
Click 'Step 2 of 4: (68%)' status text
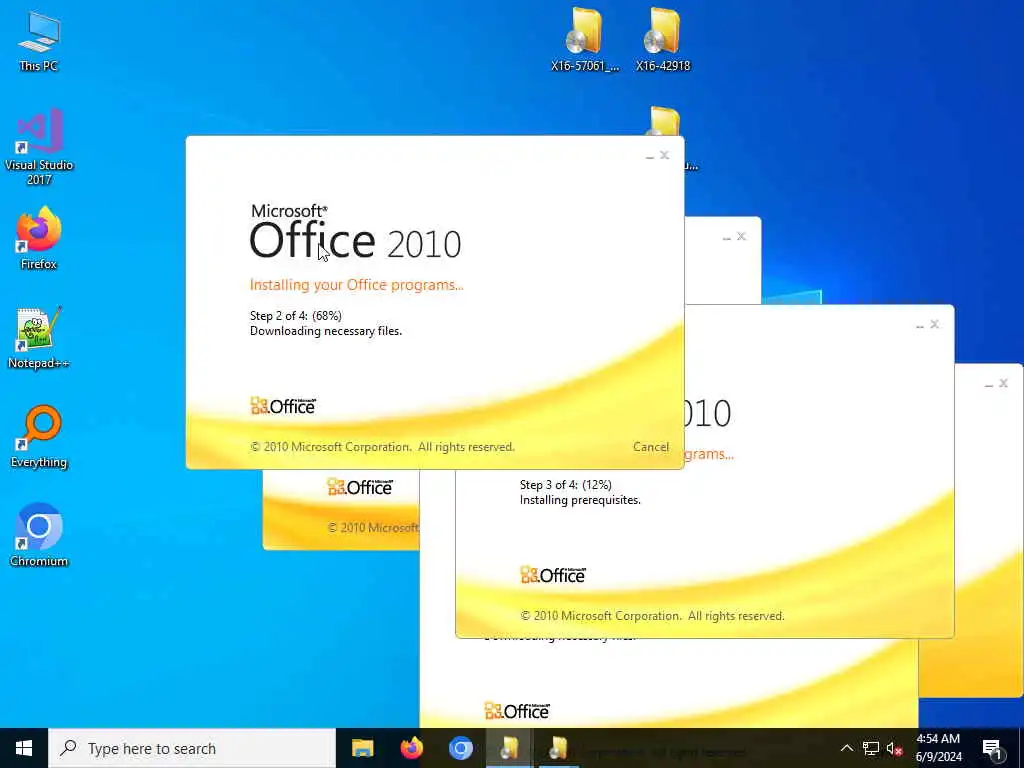tap(296, 316)
